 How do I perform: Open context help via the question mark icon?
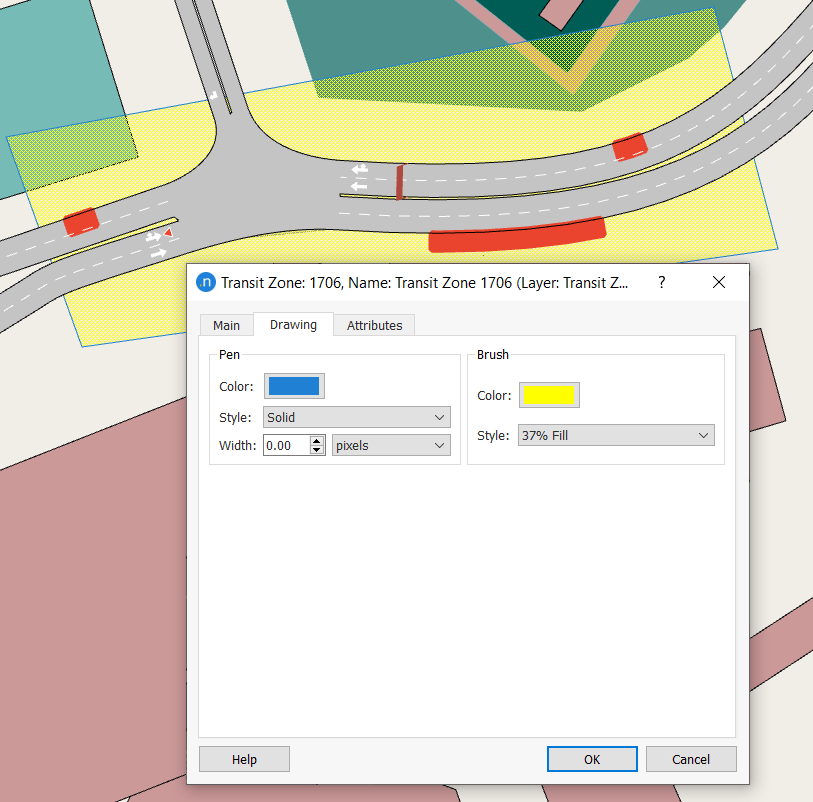pos(661,282)
